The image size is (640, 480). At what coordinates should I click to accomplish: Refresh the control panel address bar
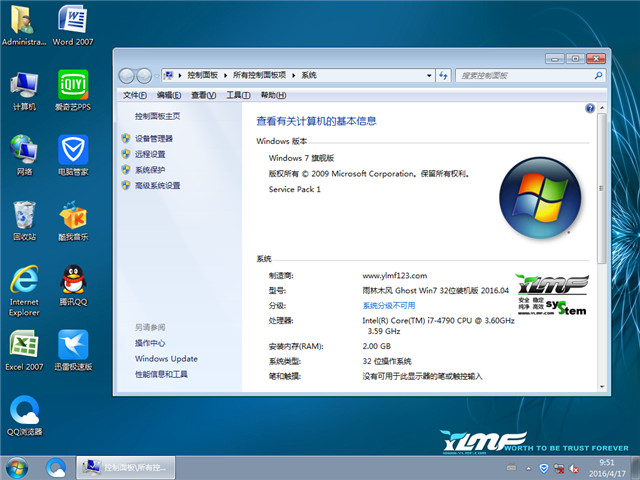(443, 76)
